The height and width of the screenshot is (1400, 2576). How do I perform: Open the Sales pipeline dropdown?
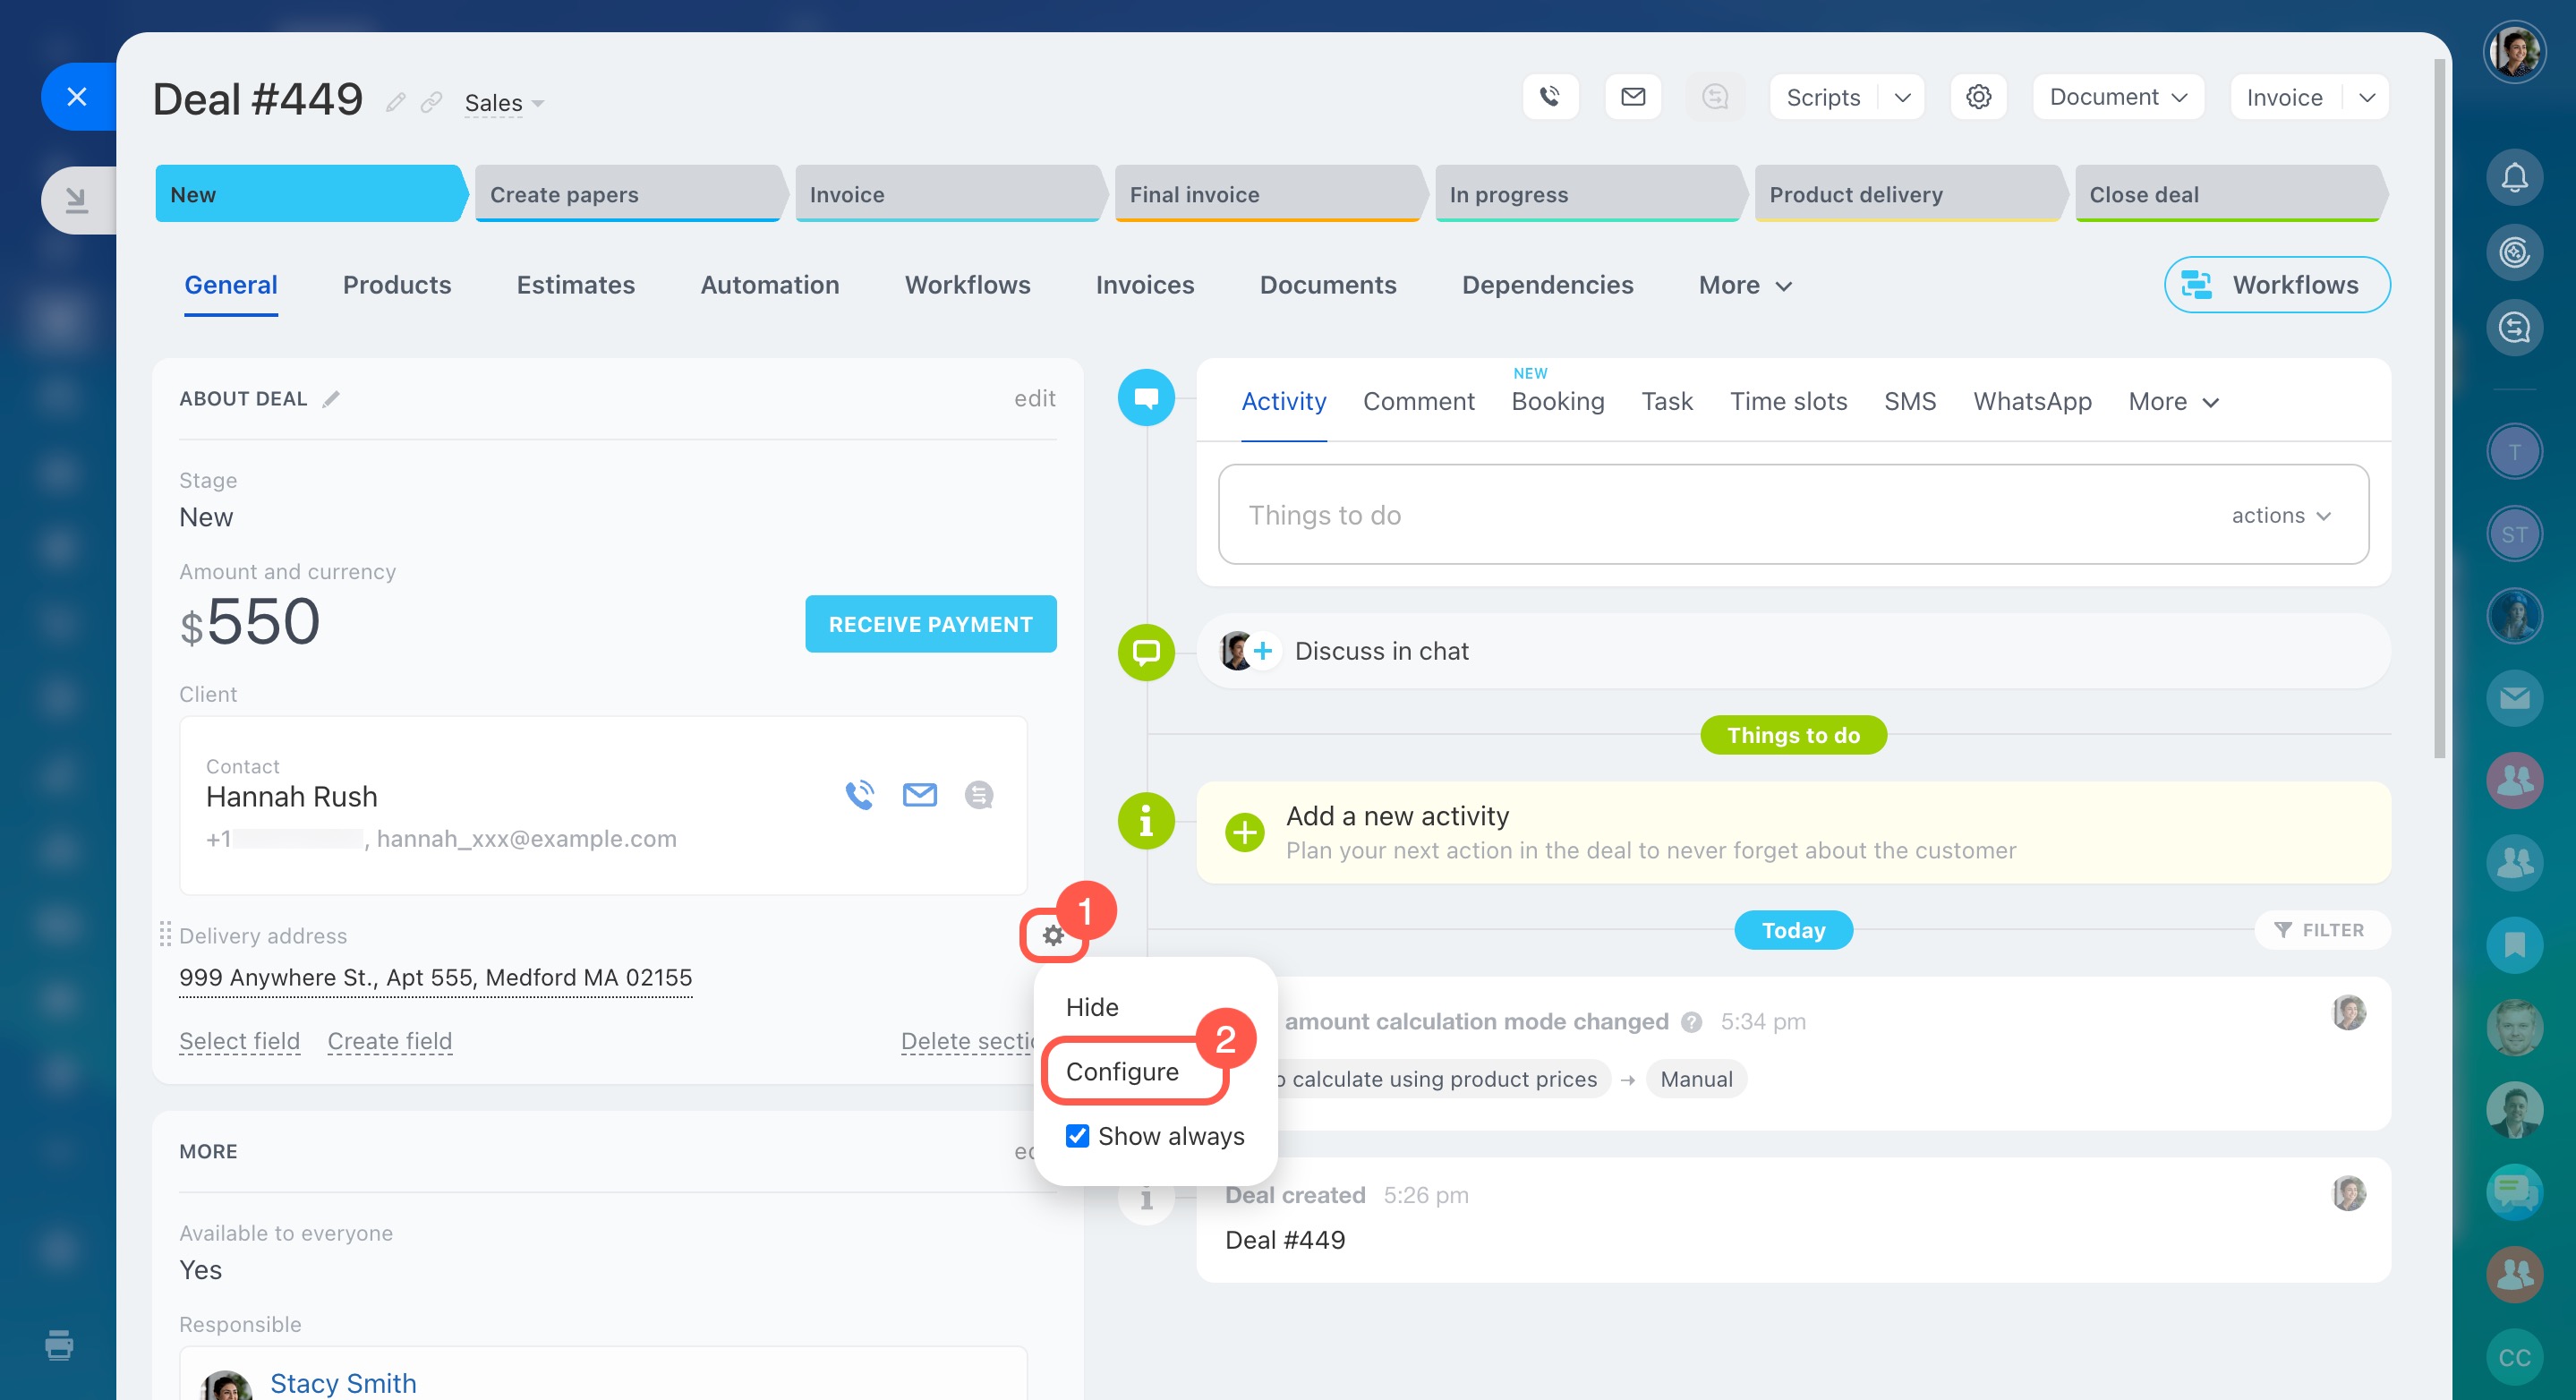[503, 102]
